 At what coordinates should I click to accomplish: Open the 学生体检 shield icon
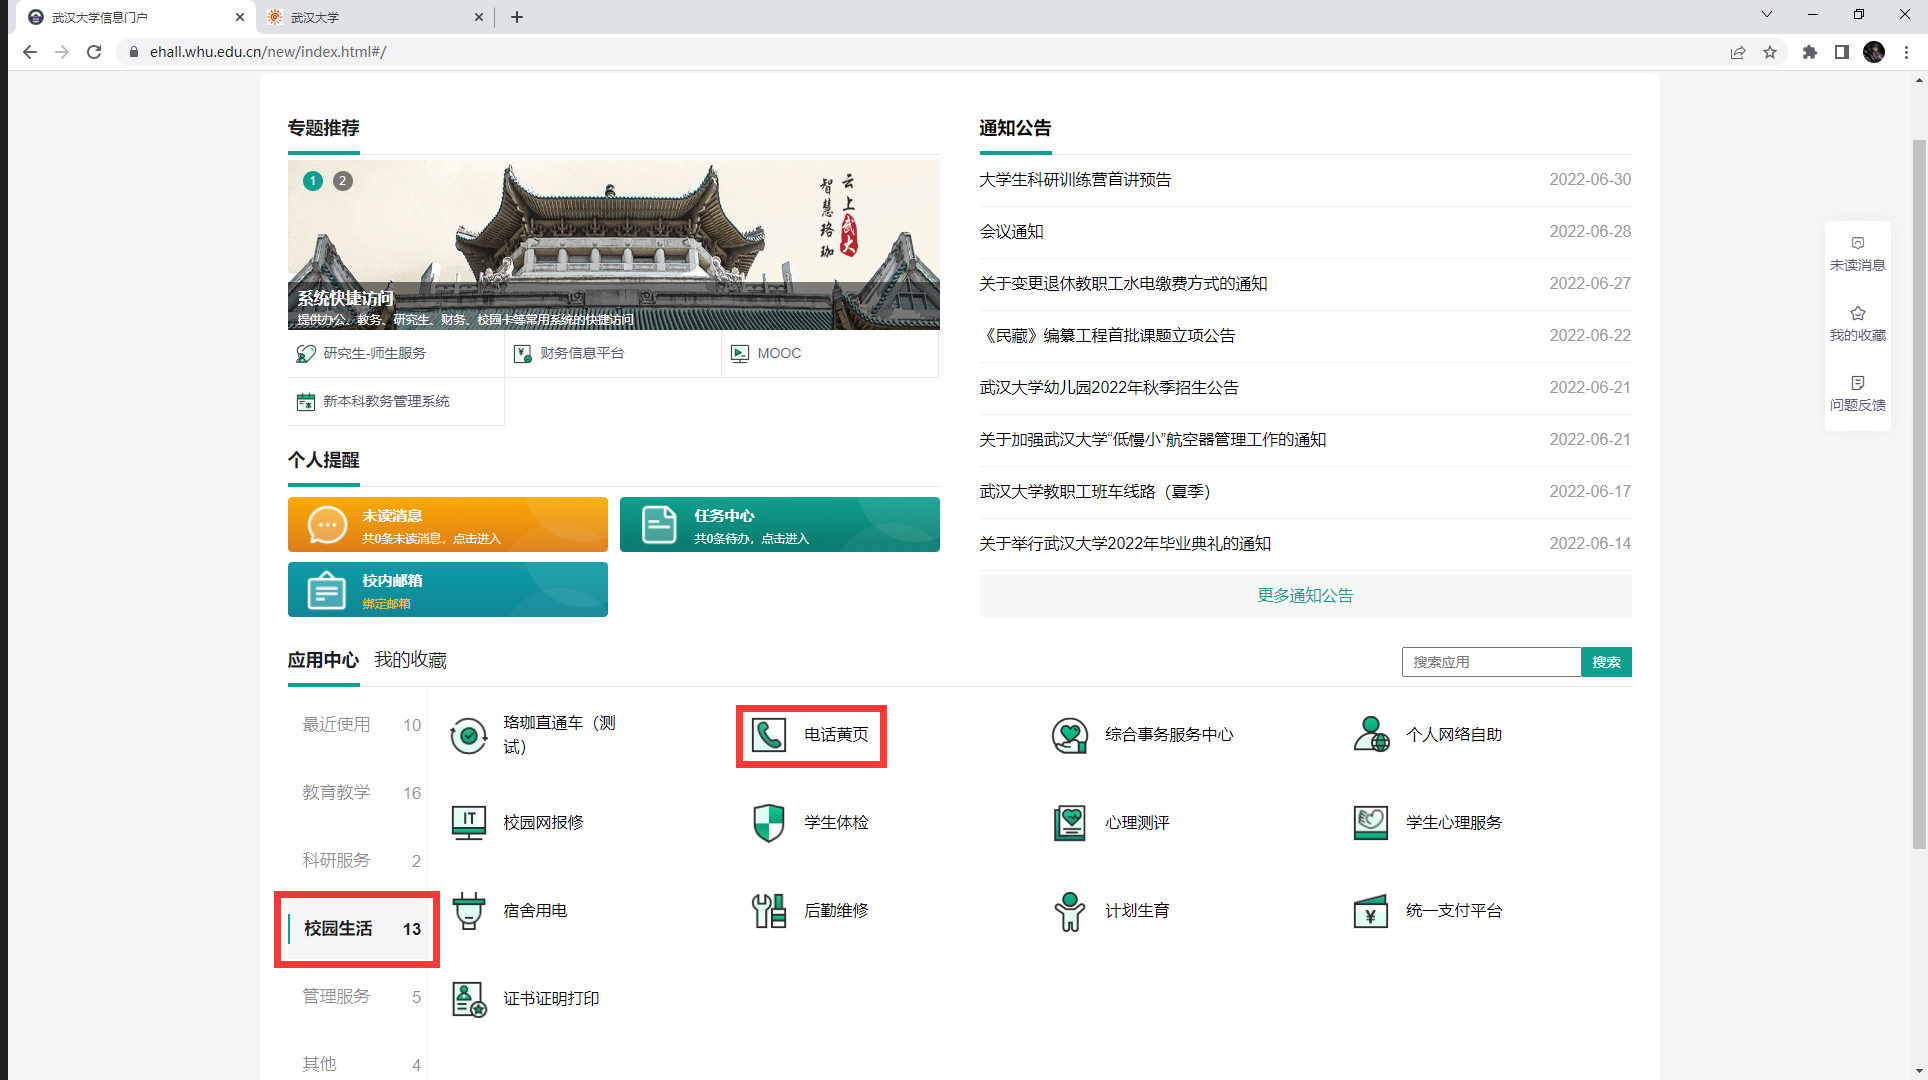(768, 823)
